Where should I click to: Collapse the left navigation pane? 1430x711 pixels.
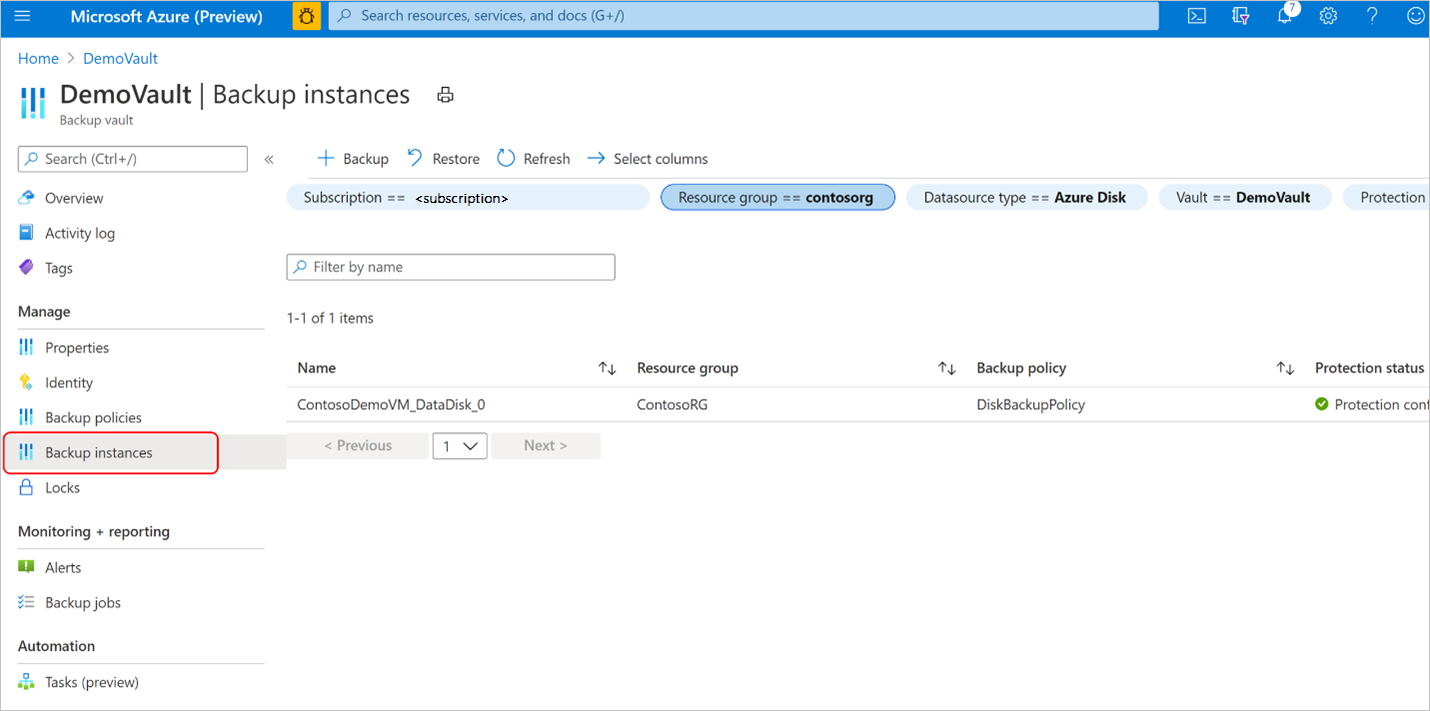(x=269, y=159)
